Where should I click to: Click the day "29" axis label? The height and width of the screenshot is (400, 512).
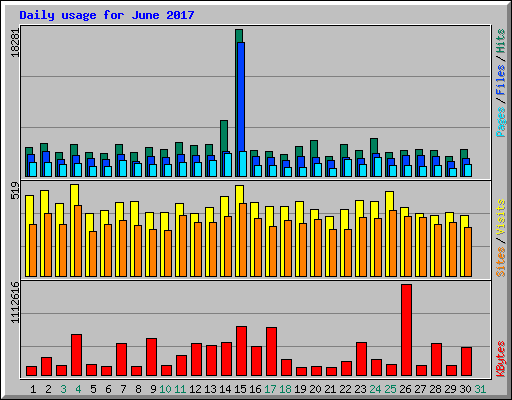pos(450,389)
